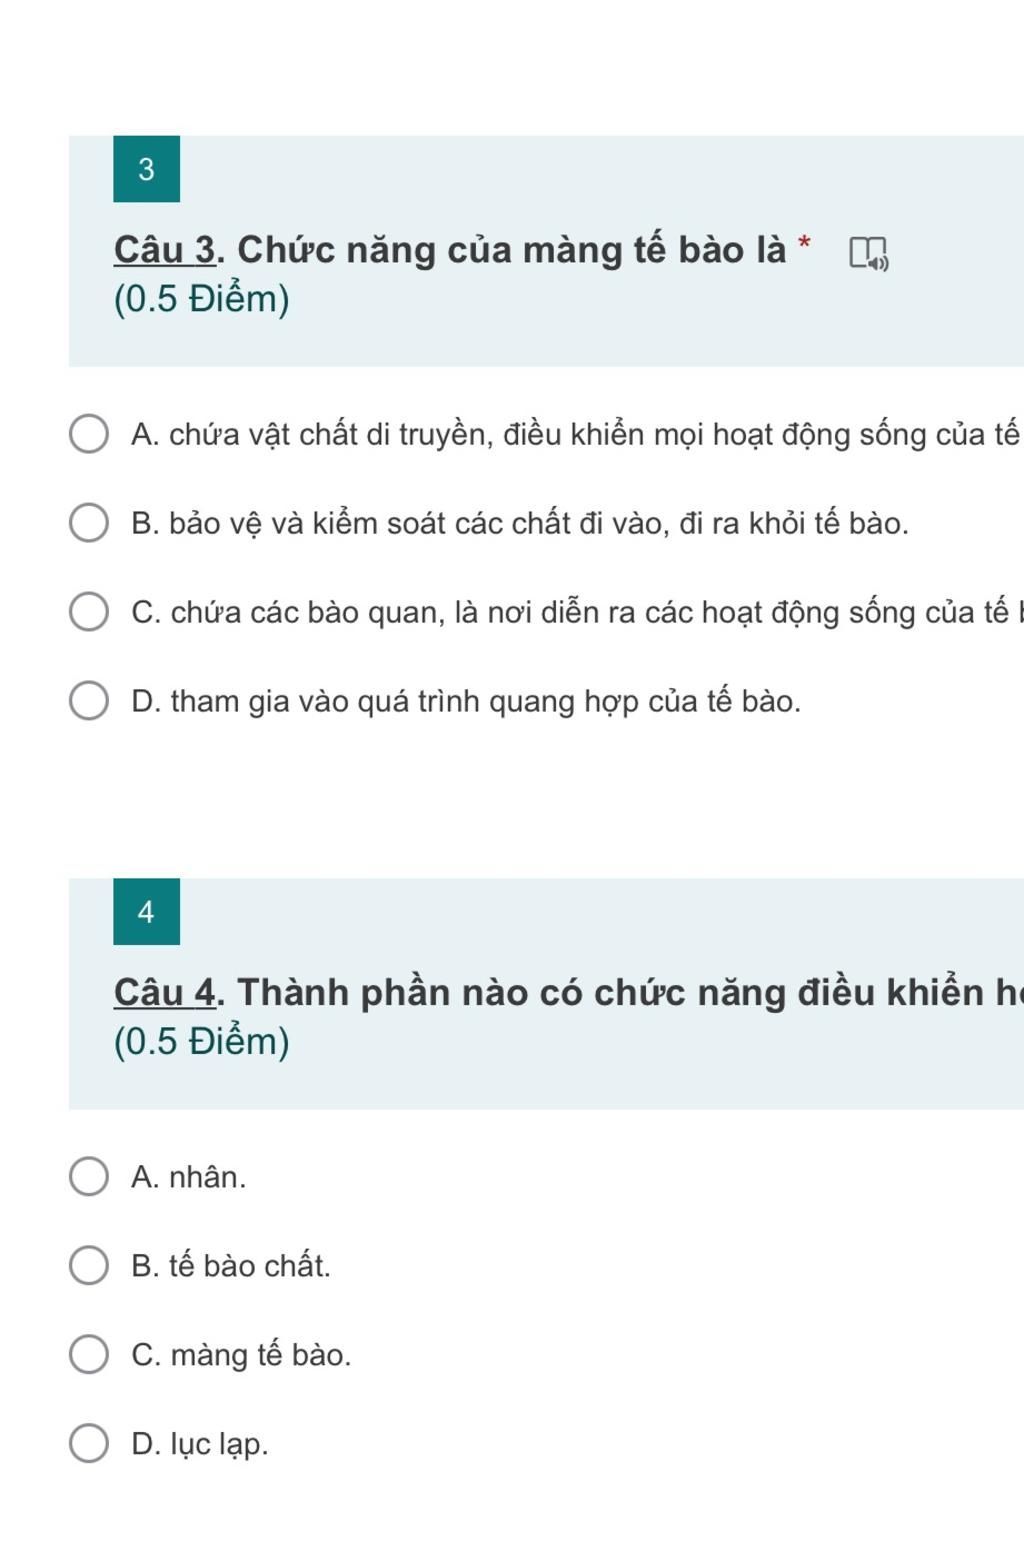The image size is (1024, 1561).
Task: Click the C. màng tế bào label
Action: tap(242, 1355)
